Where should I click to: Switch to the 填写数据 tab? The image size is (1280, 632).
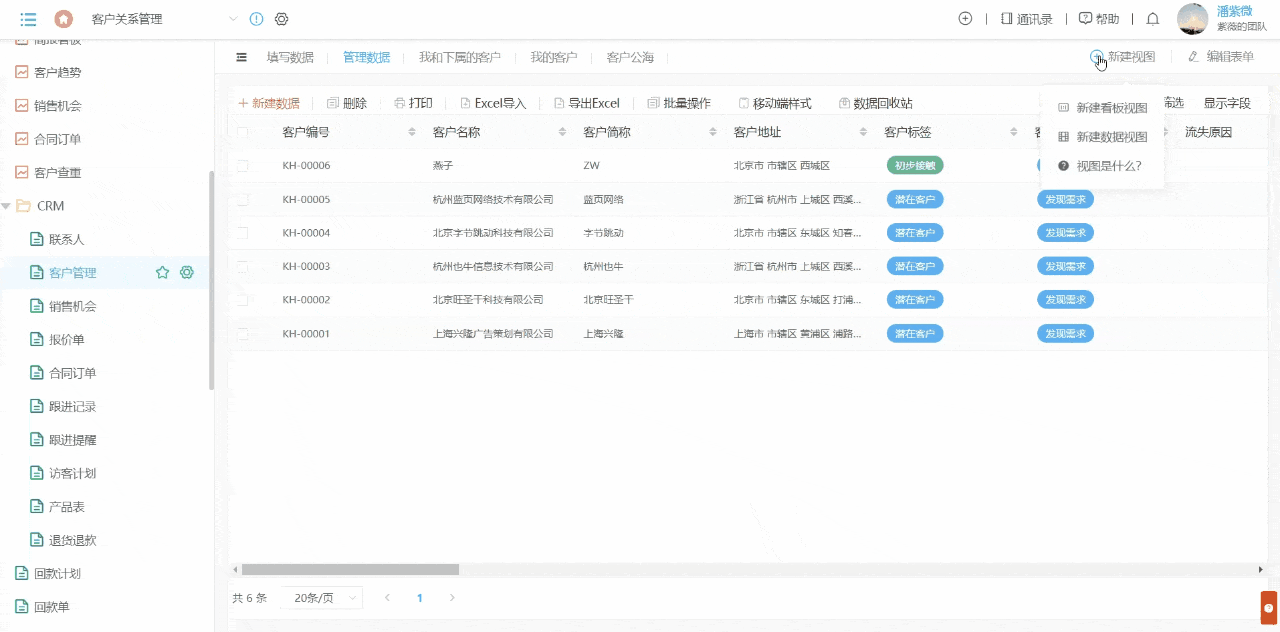tap(290, 57)
